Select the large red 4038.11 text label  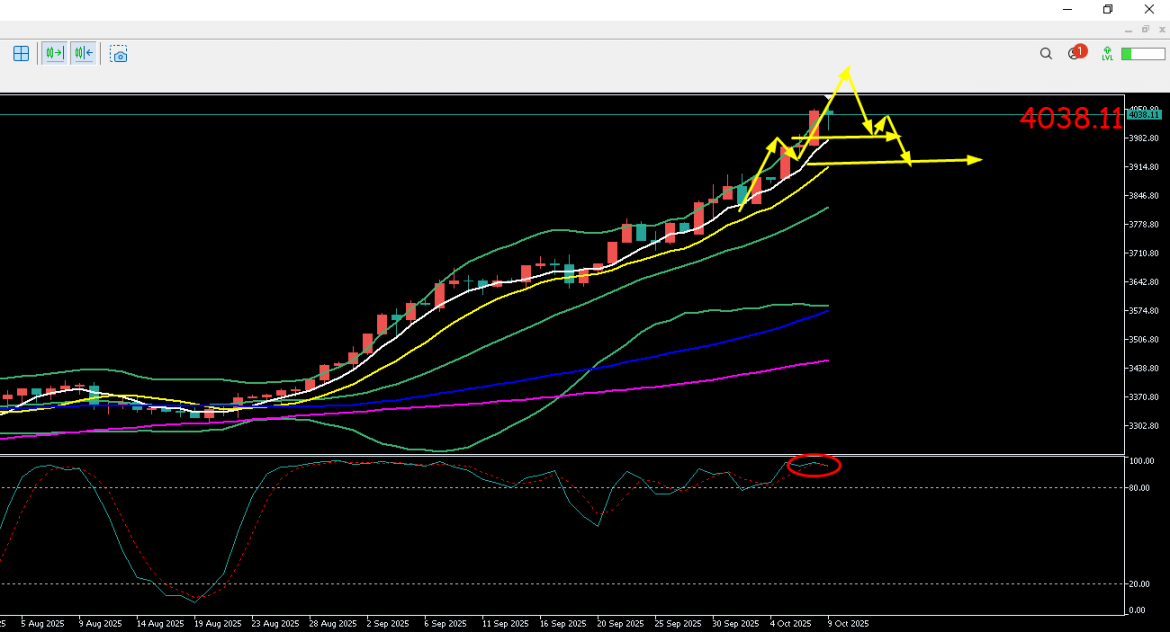(x=1070, y=119)
